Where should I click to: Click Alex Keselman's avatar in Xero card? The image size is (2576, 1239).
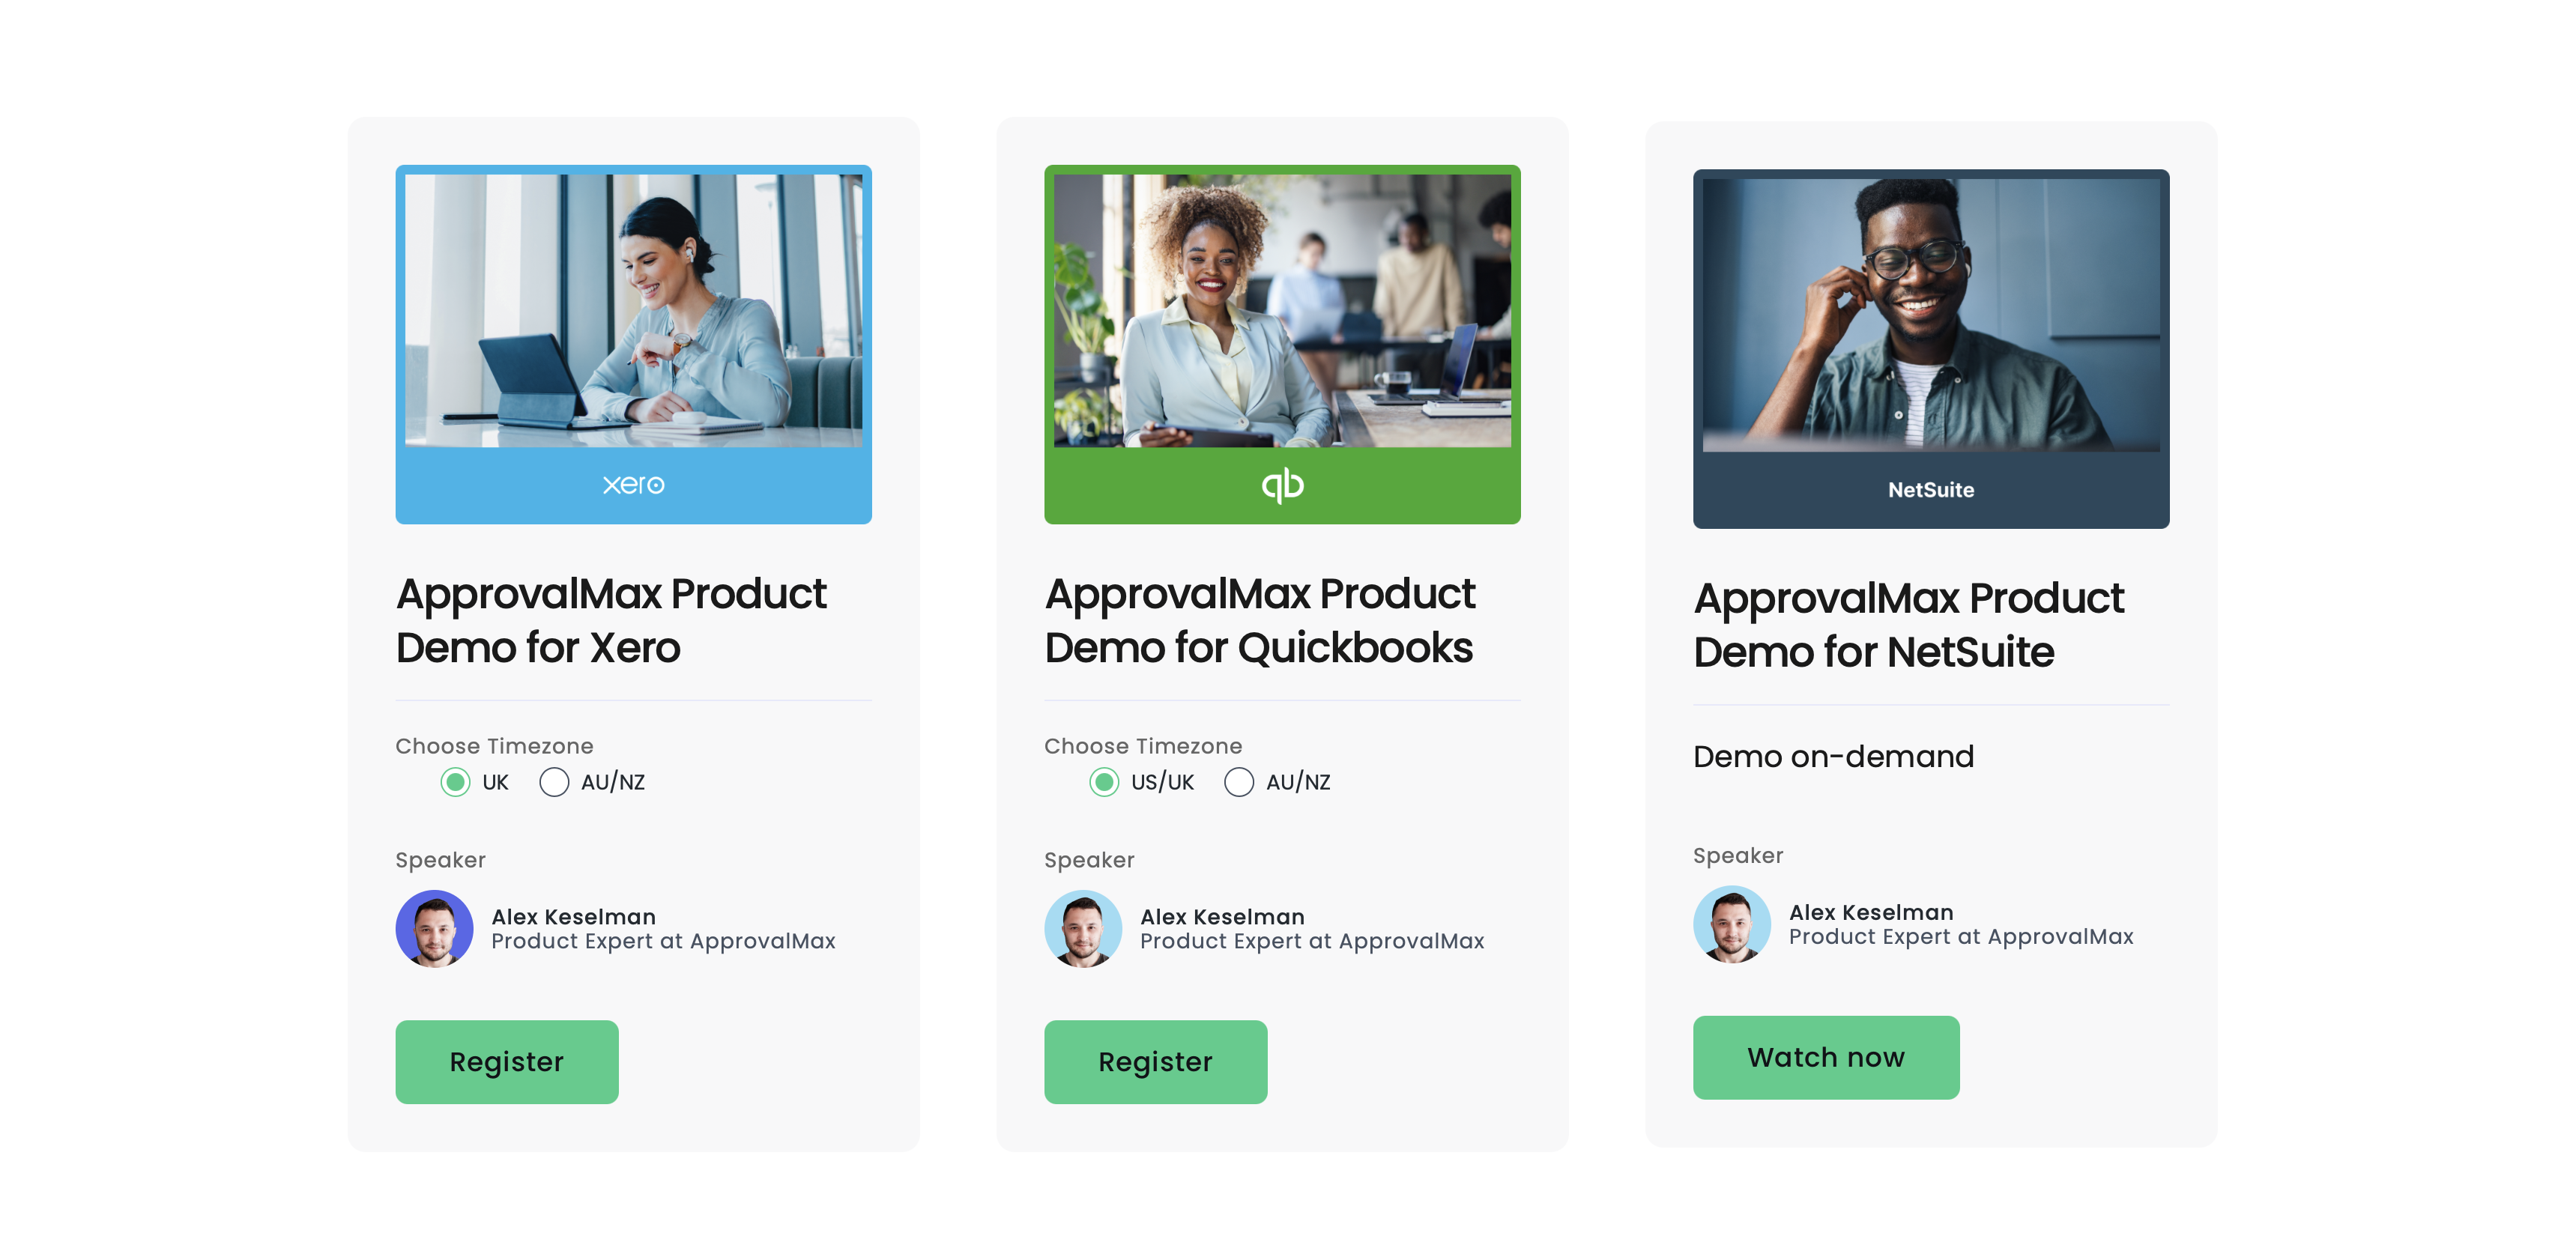pos(434,928)
